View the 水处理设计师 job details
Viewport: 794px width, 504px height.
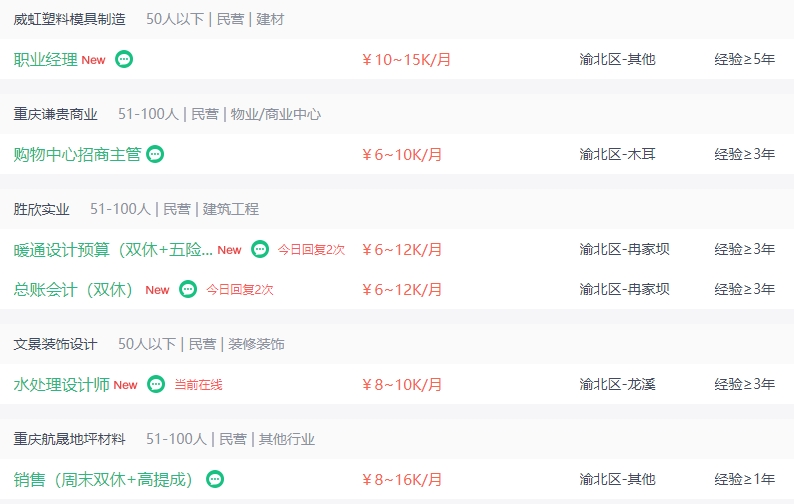click(x=62, y=384)
